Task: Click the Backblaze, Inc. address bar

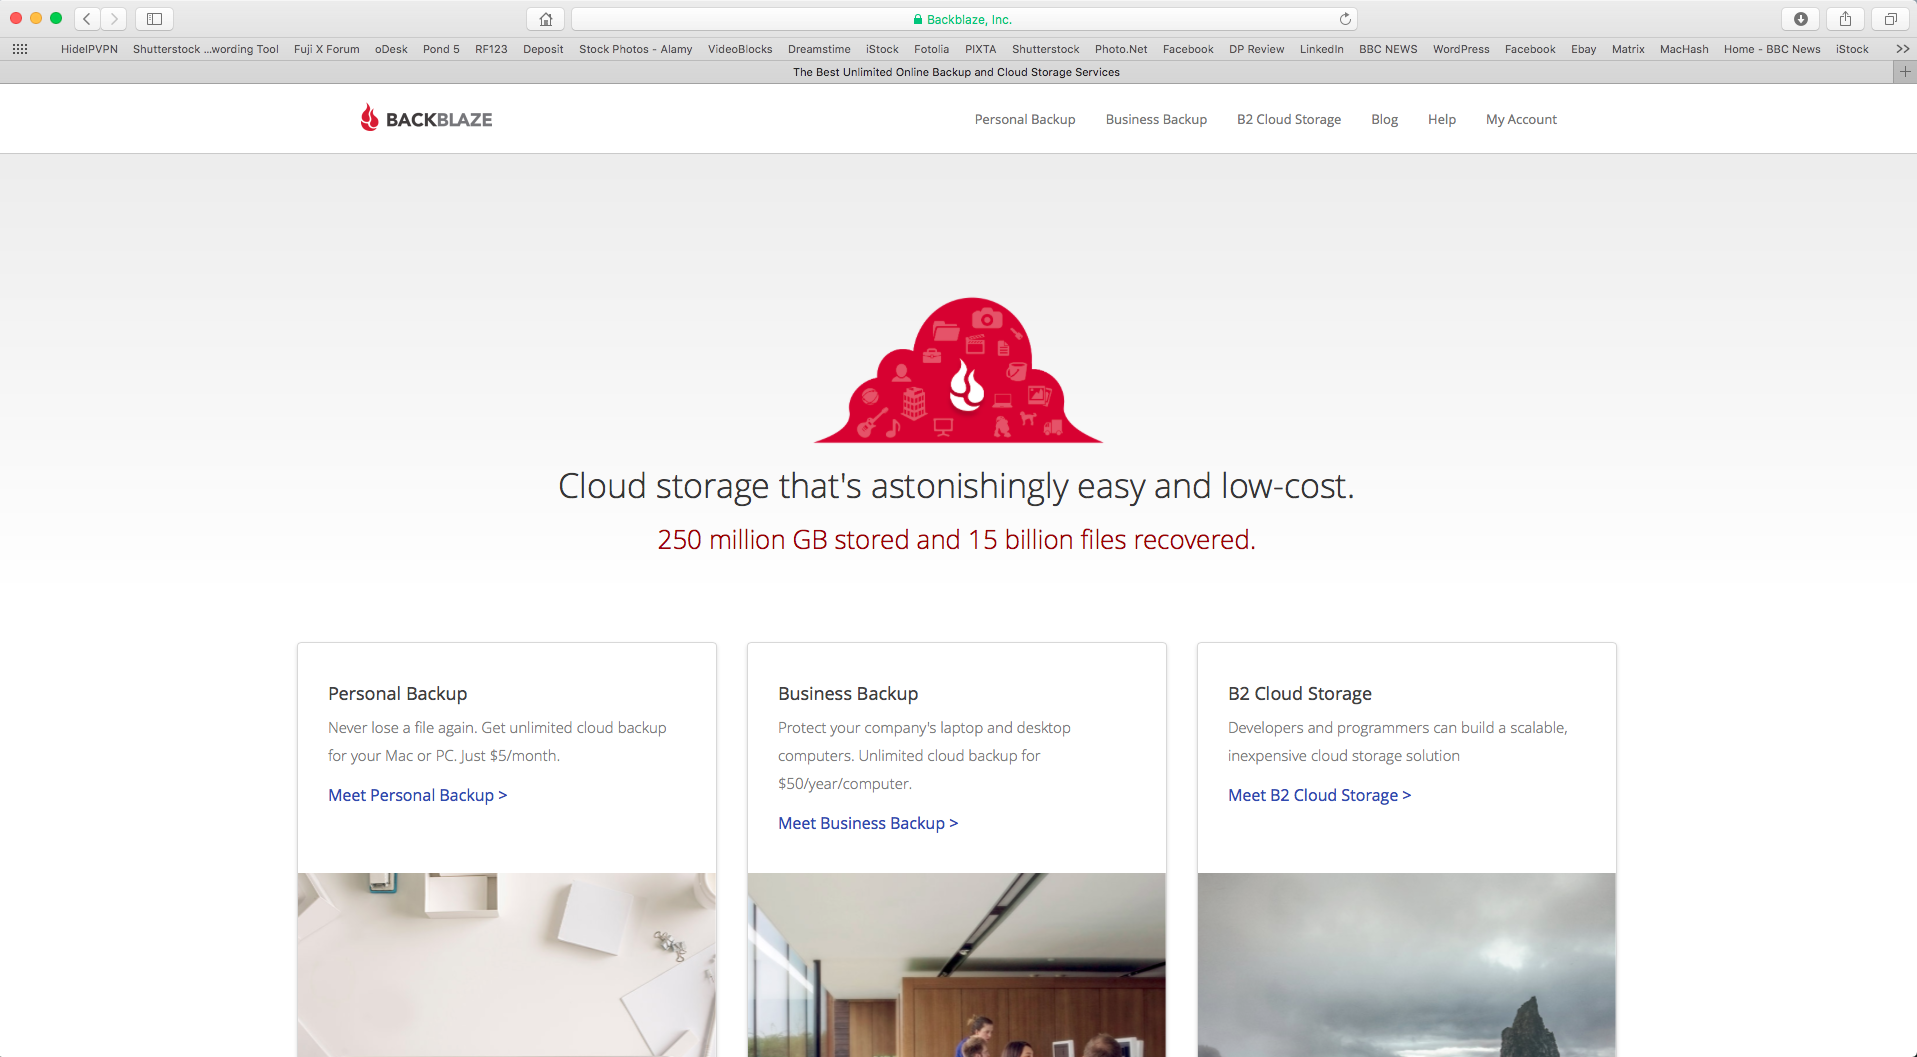Action: click(964, 19)
